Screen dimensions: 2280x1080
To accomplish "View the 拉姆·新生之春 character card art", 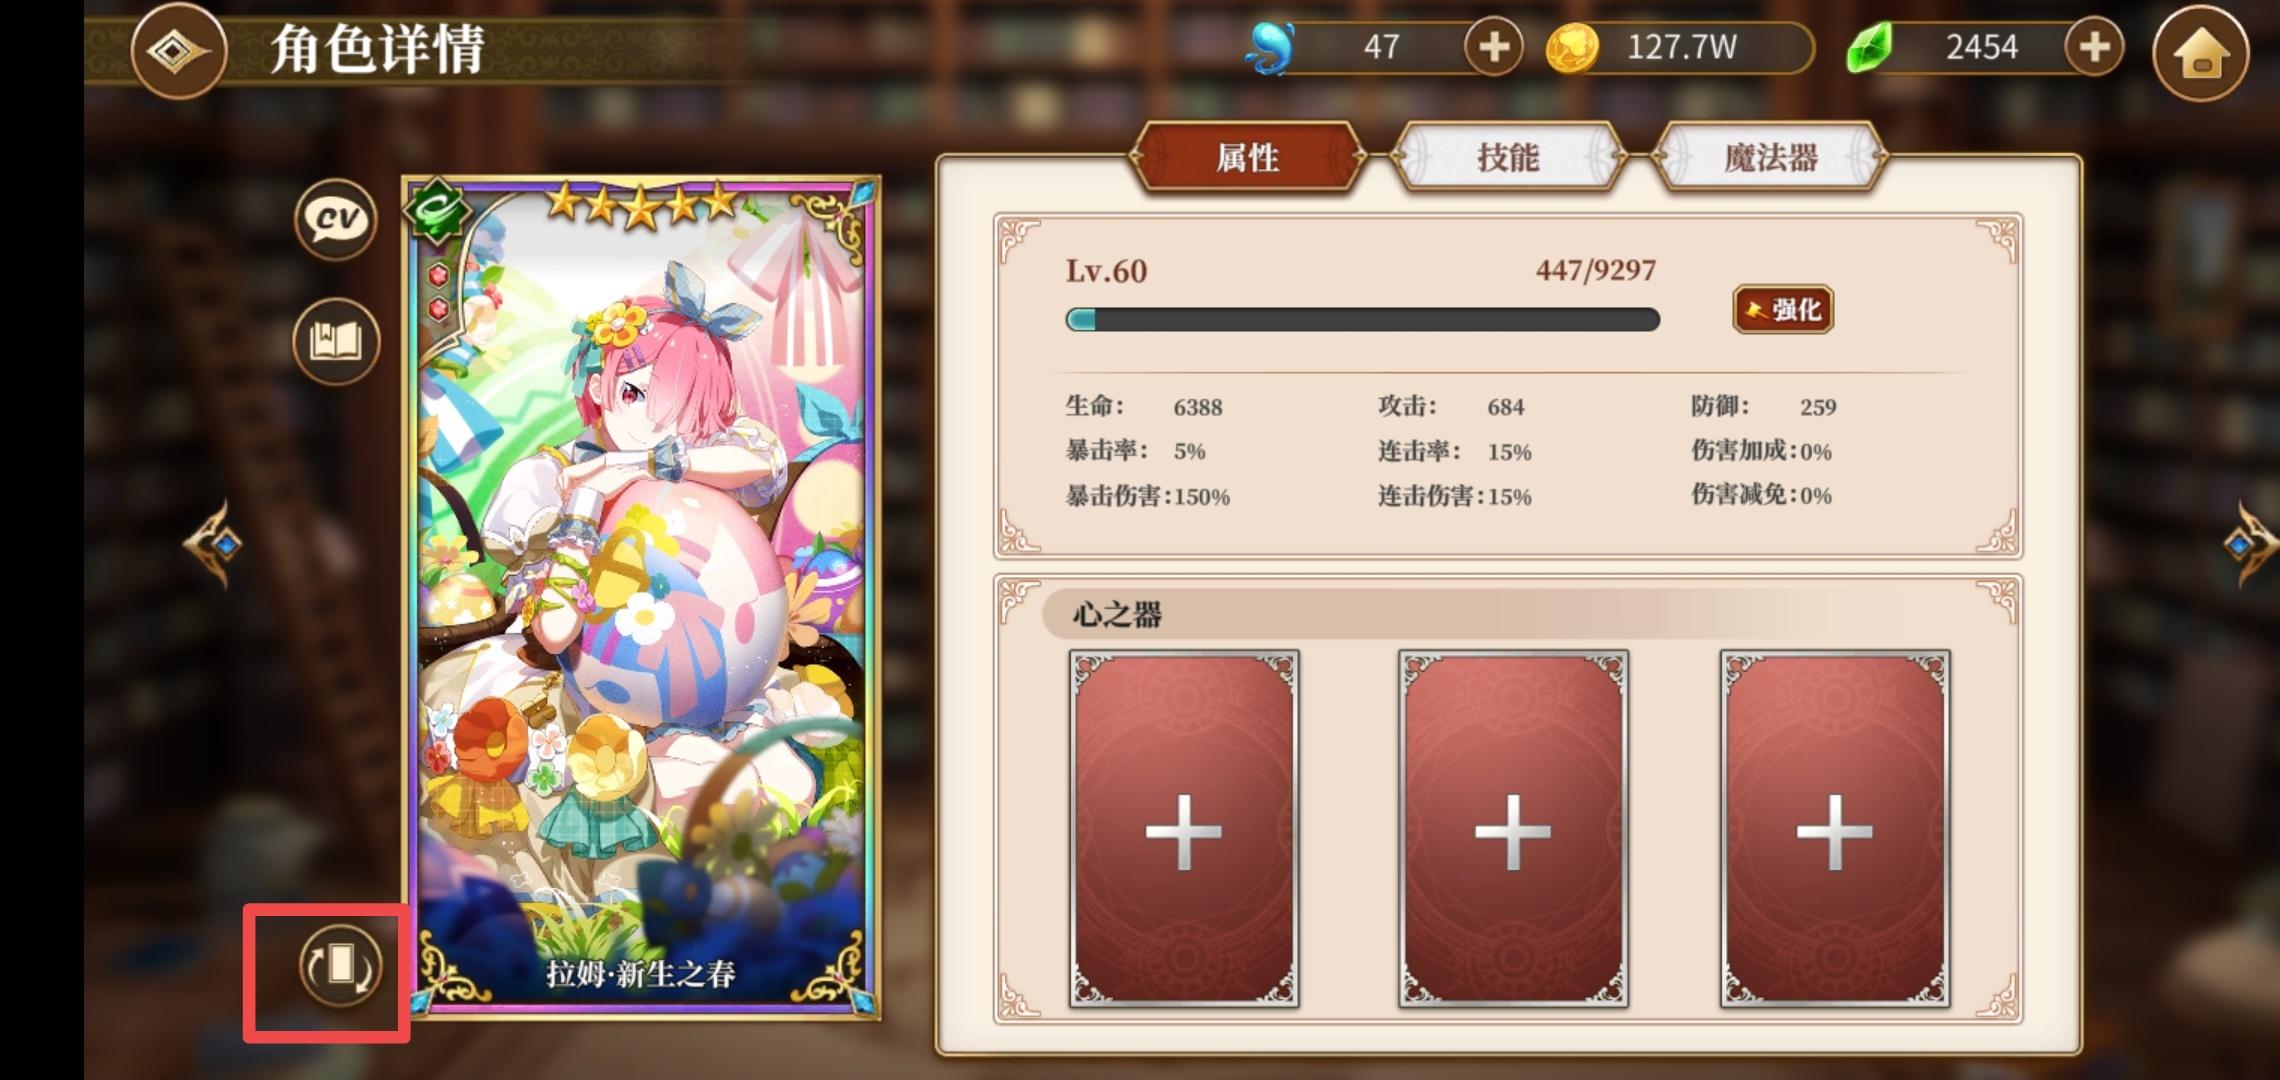I will pyautogui.click(x=641, y=598).
